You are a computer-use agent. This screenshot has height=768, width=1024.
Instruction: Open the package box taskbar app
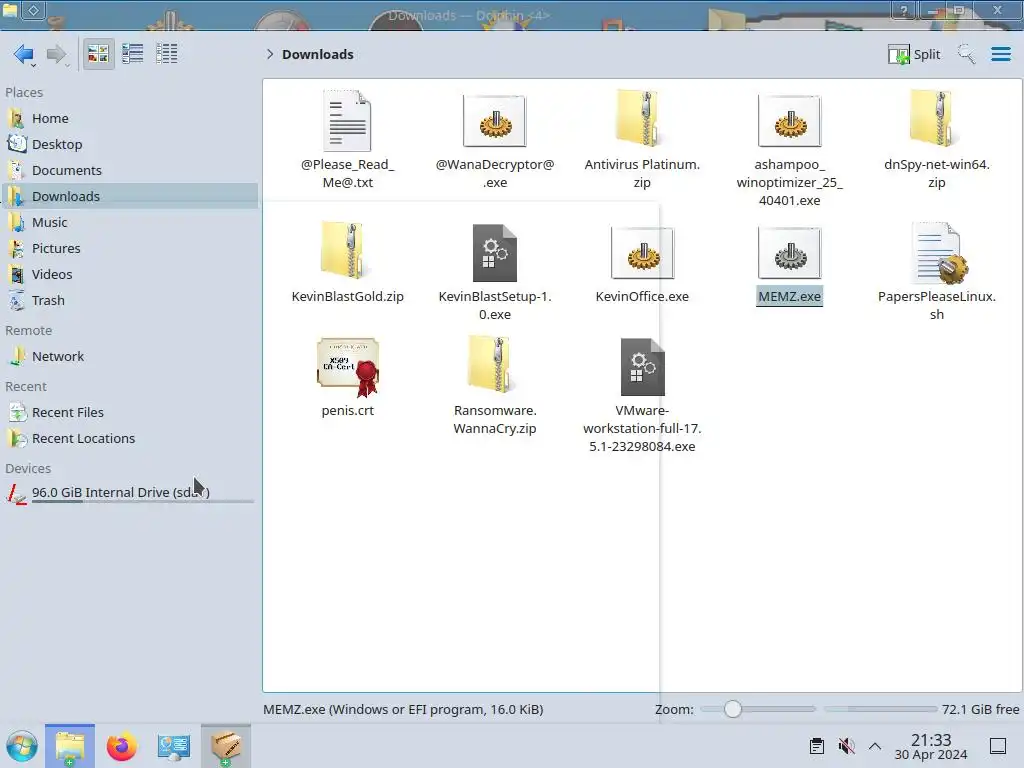(x=226, y=746)
